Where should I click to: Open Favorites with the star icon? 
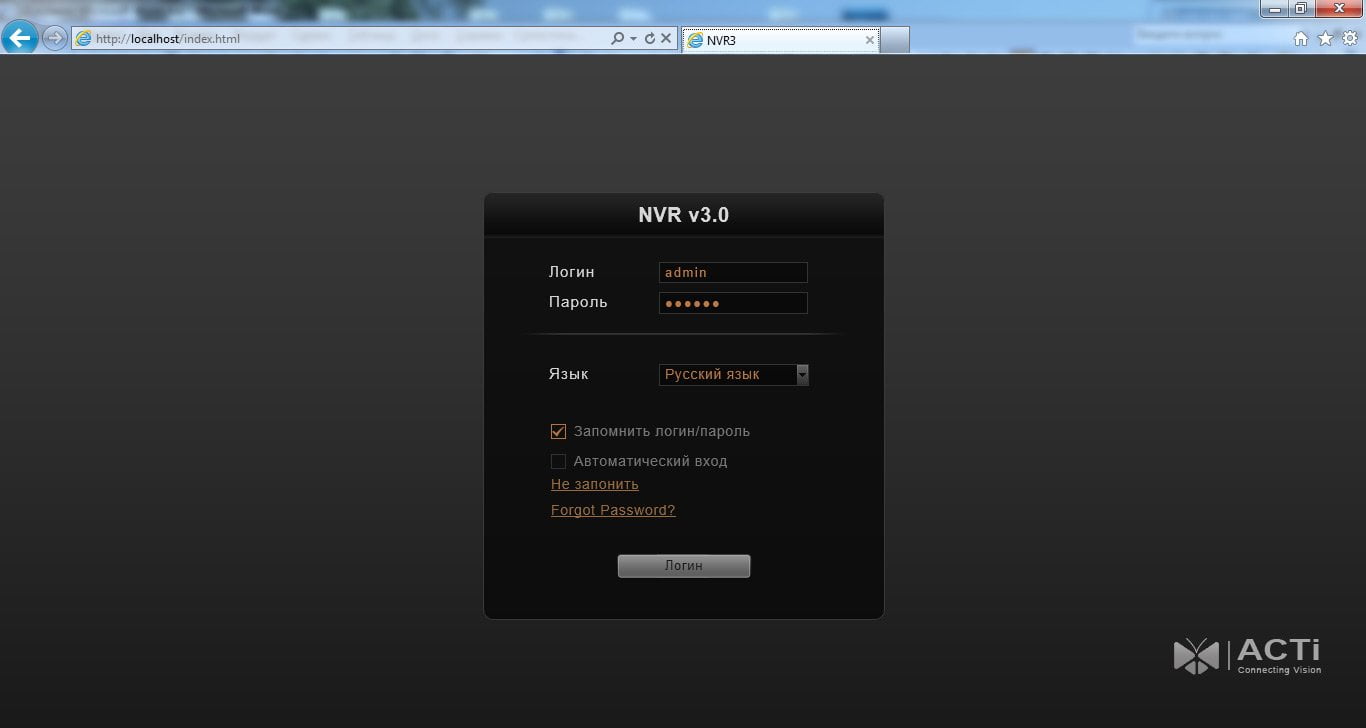(x=1326, y=39)
